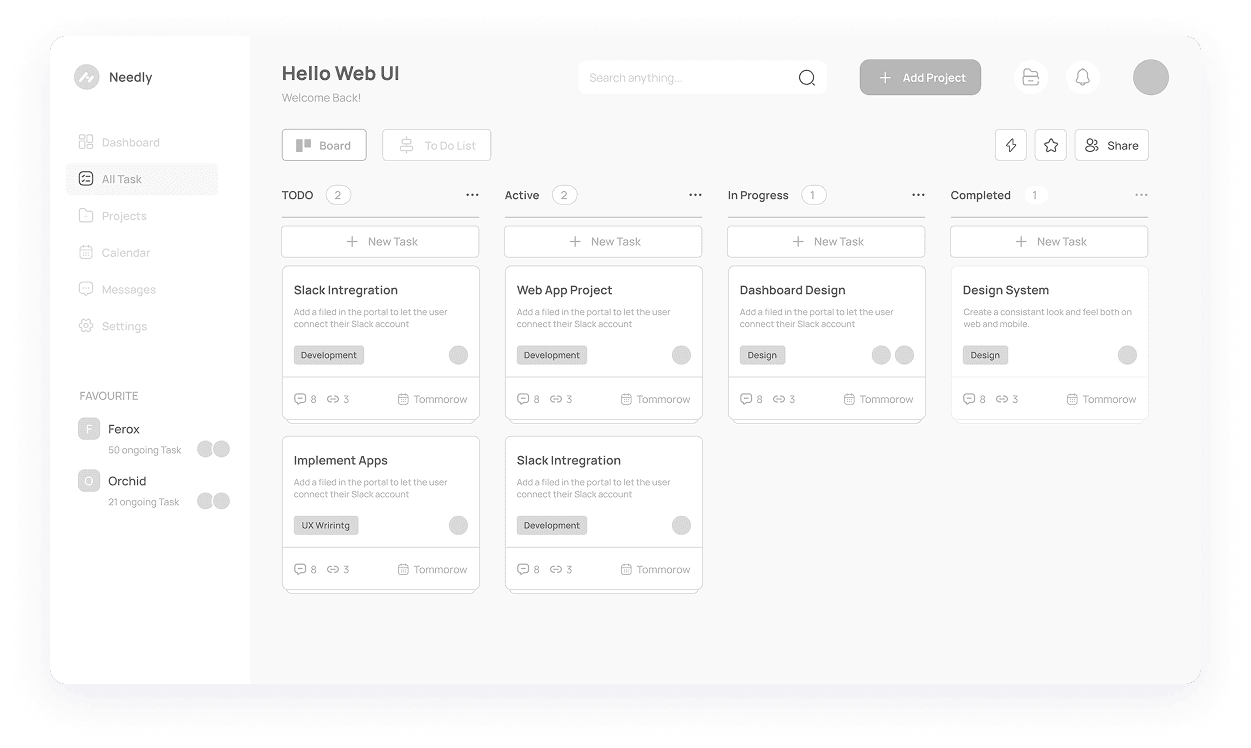Click the Needly logo icon
The width and height of the screenshot is (1251, 748).
tap(87, 77)
